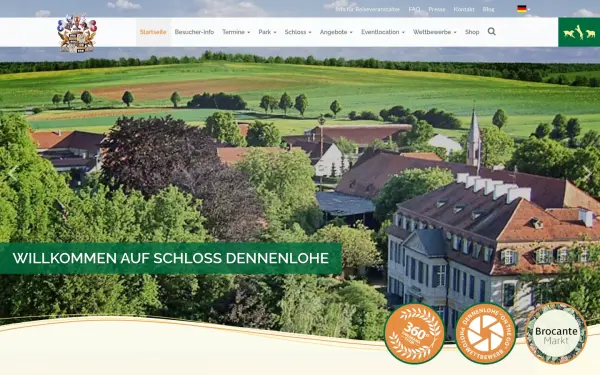
Task: Go to previous slide with left arrow
Action: (12, 173)
